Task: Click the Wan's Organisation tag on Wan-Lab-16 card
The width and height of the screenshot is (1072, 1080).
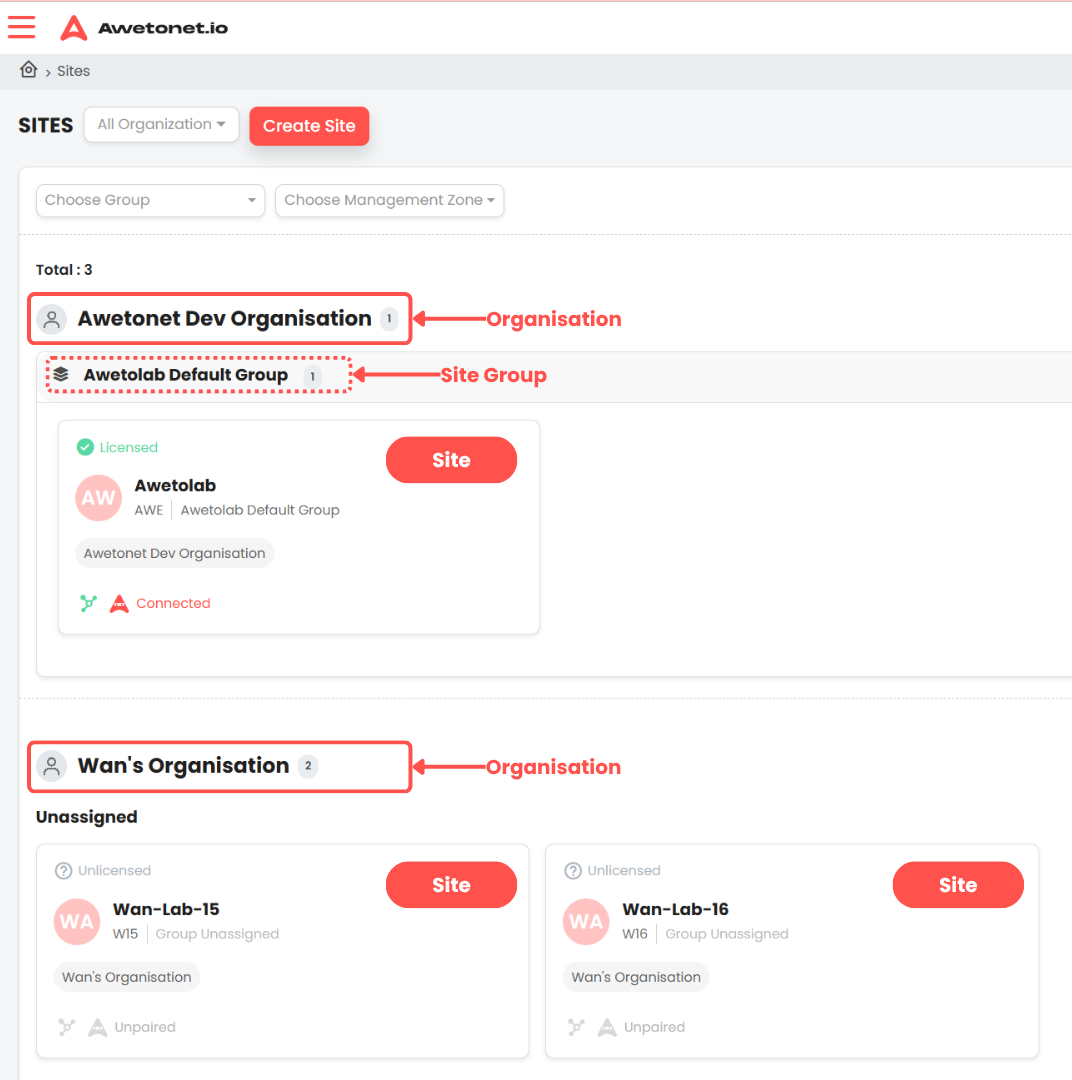Action: [x=636, y=977]
